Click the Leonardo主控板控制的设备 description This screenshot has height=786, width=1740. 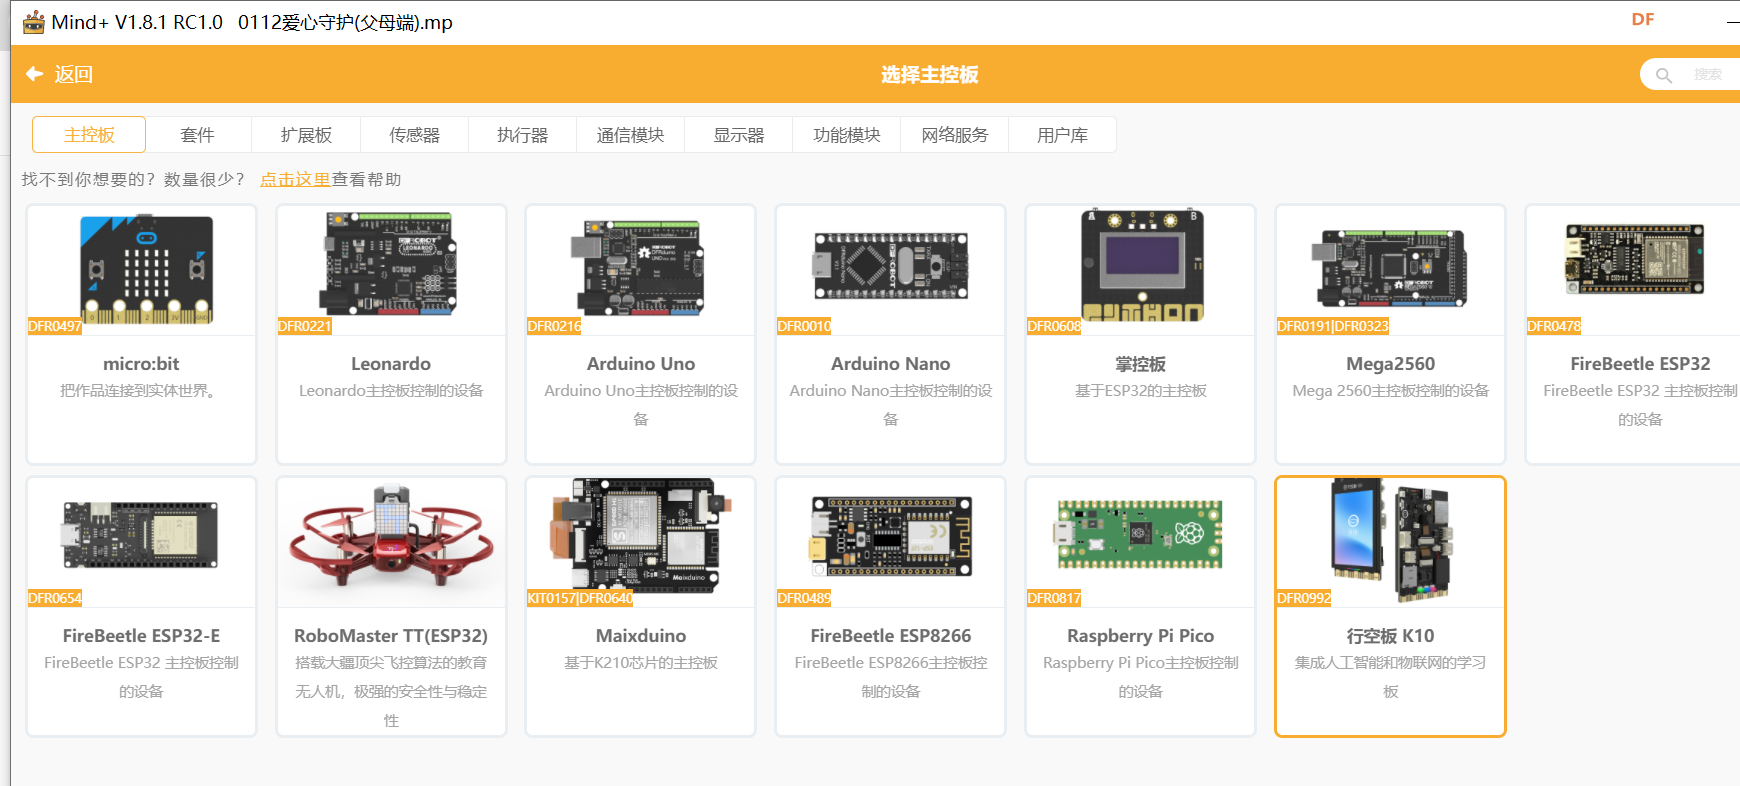pos(391,391)
